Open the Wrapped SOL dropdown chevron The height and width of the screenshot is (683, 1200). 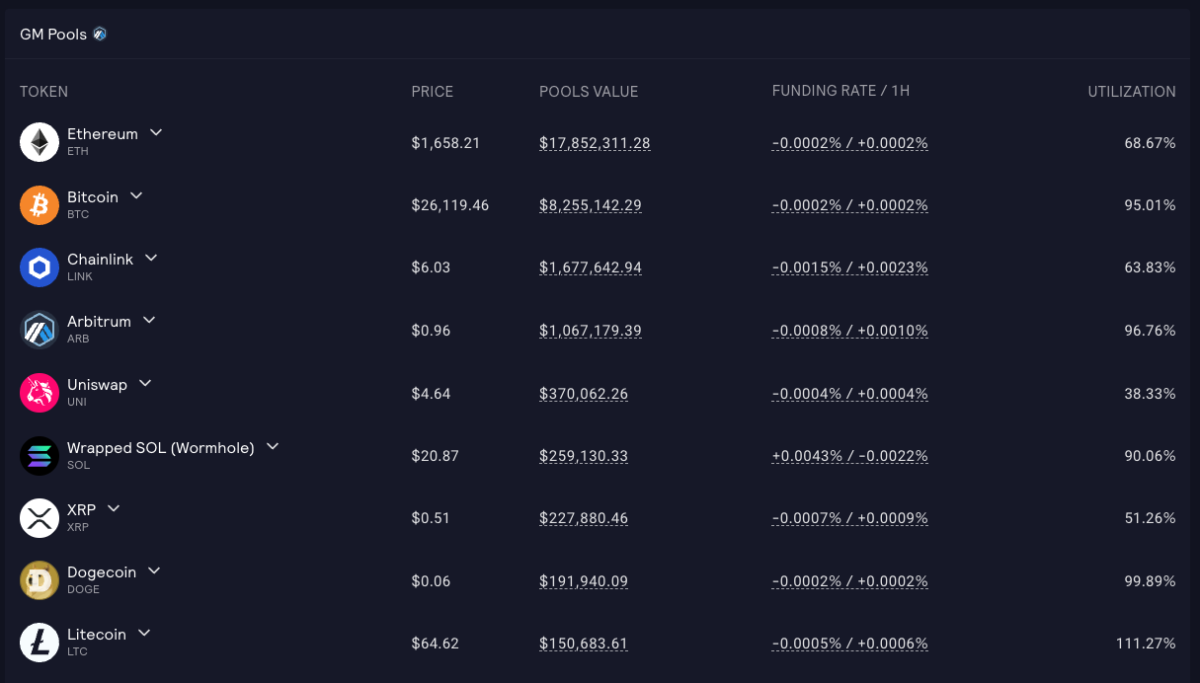(271, 447)
